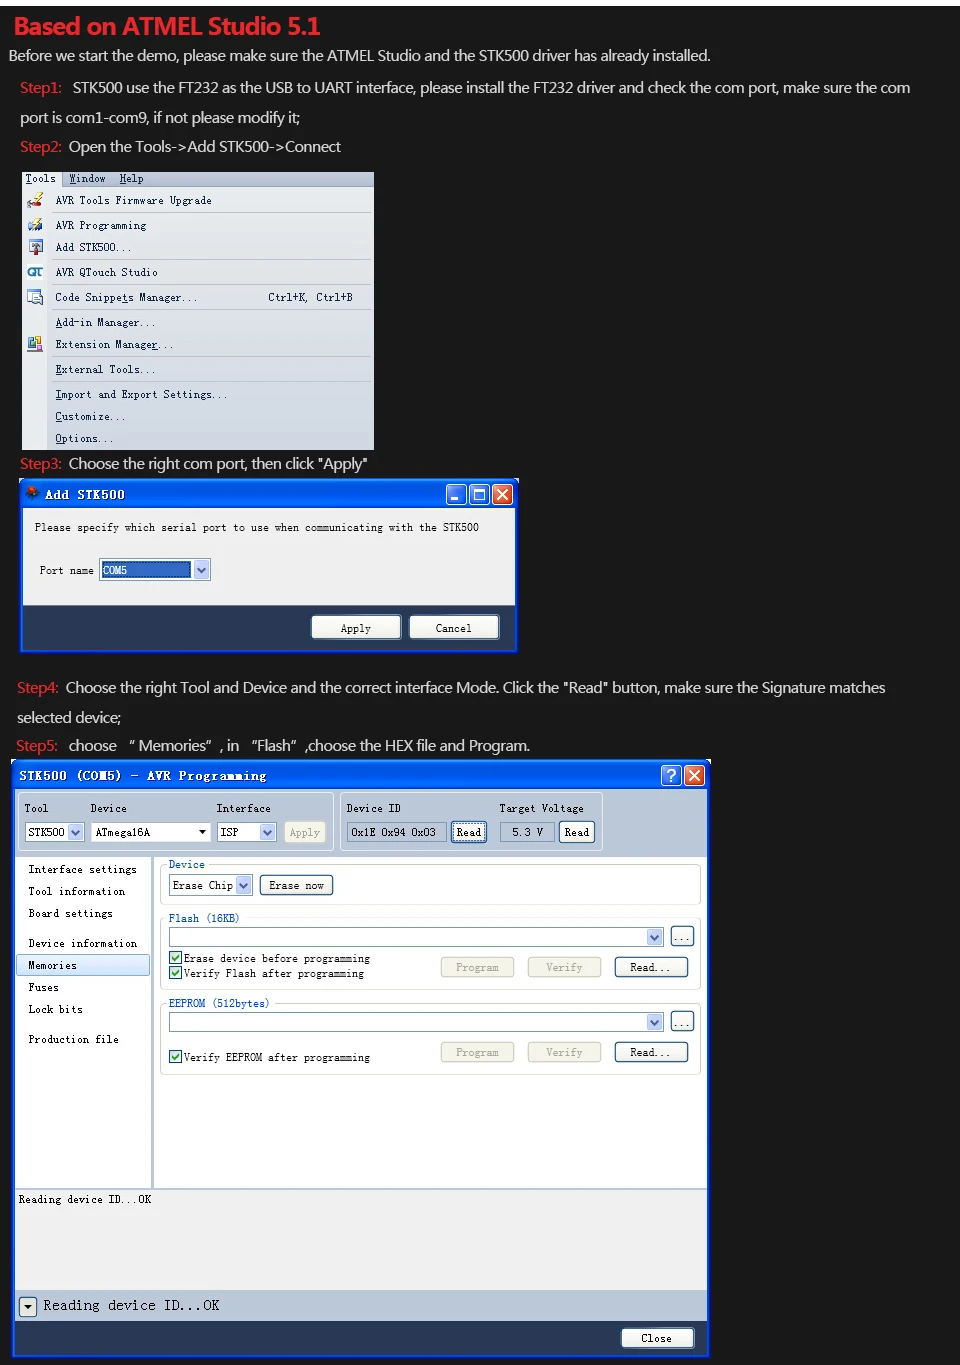Select AVR QTouch Studio menu entry

point(106,272)
